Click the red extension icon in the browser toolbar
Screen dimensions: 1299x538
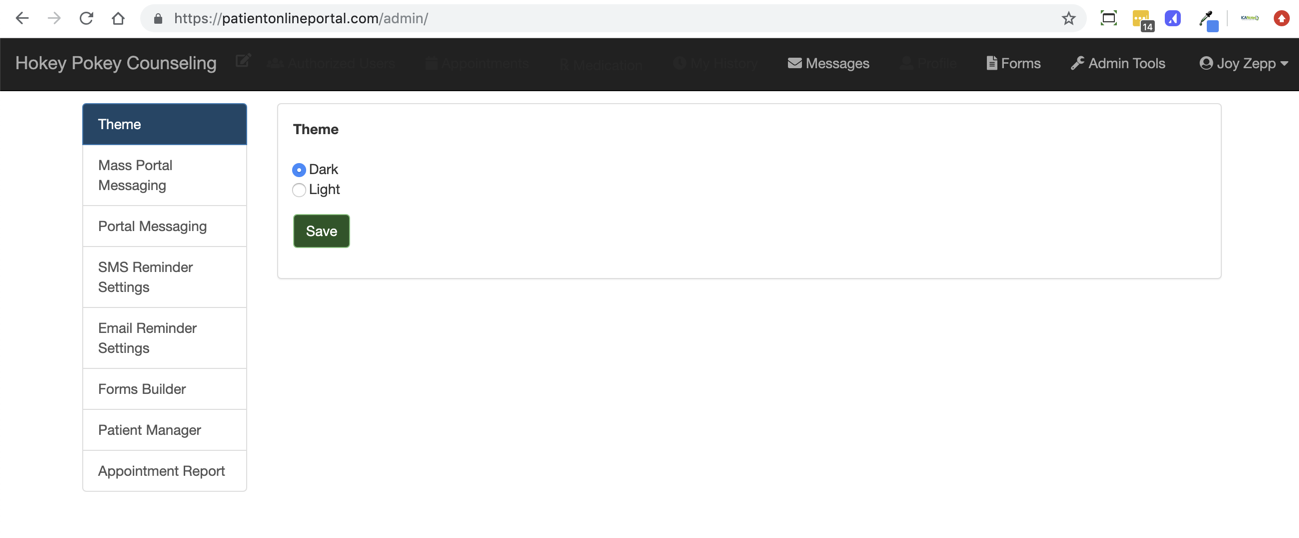coord(1281,18)
